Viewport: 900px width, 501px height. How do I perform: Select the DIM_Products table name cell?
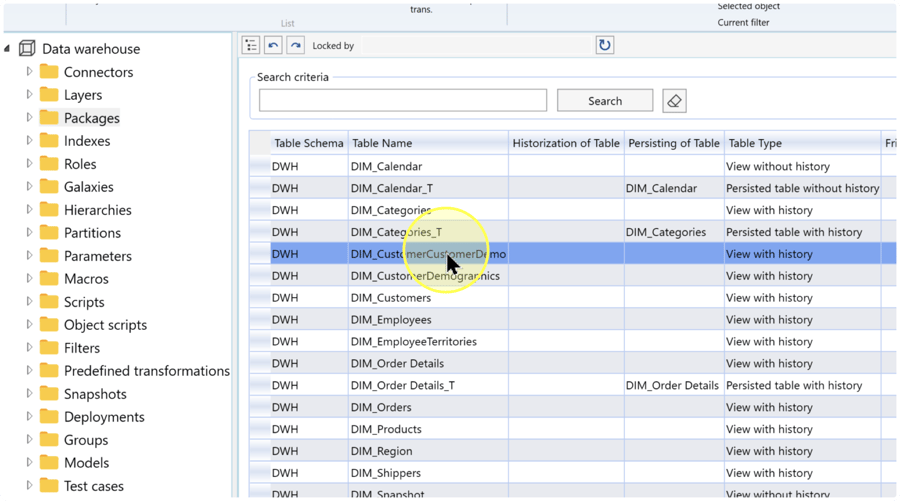coord(428,429)
